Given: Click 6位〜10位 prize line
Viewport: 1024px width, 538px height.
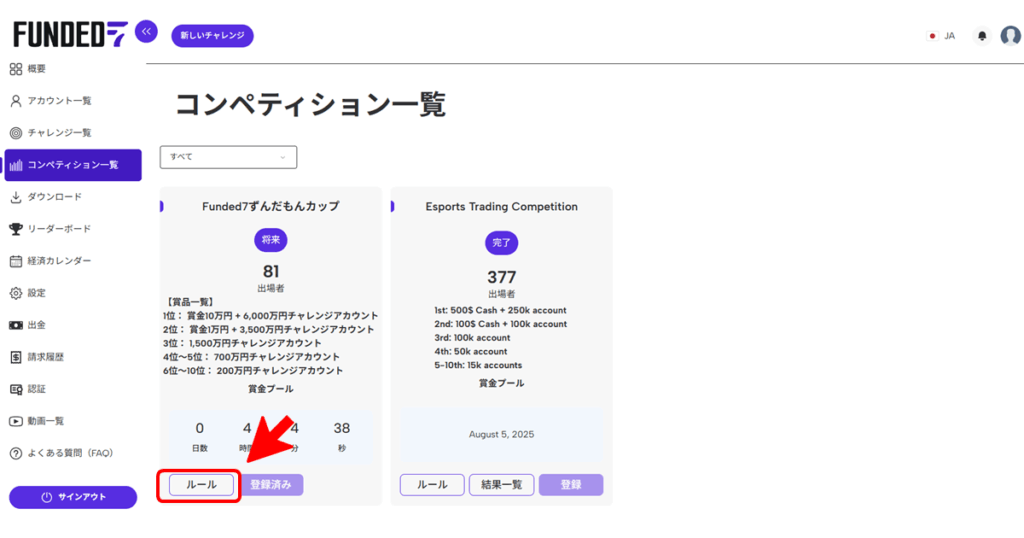Looking at the screenshot, I should point(253,371).
